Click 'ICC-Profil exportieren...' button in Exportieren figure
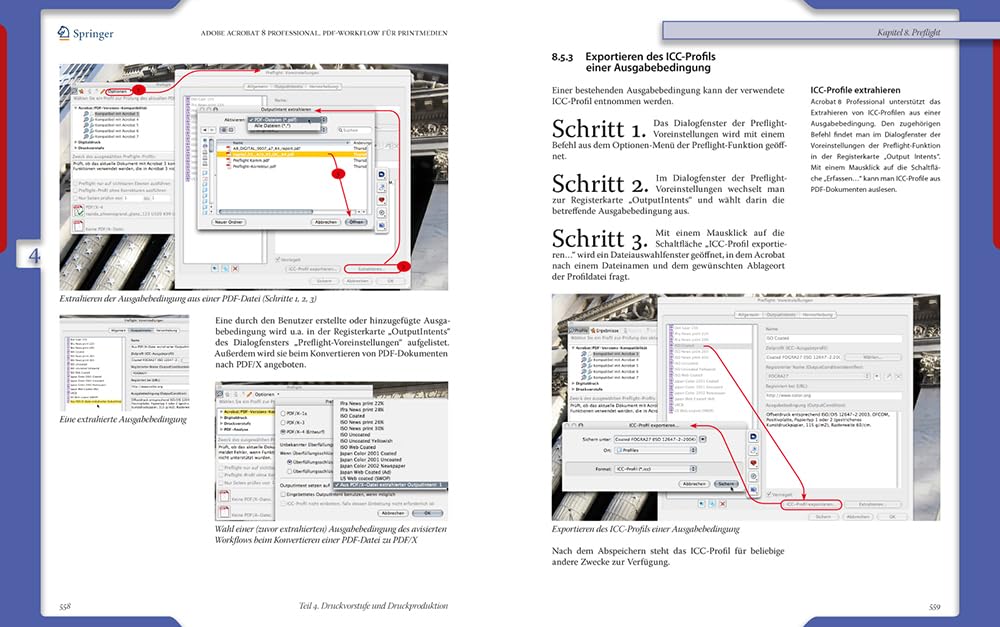The height and width of the screenshot is (627, 1000). (x=811, y=505)
